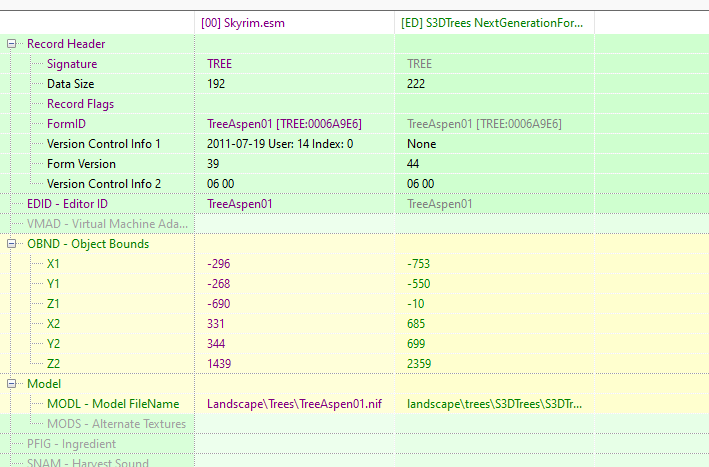Click Y1 value -550

pyautogui.click(x=418, y=284)
